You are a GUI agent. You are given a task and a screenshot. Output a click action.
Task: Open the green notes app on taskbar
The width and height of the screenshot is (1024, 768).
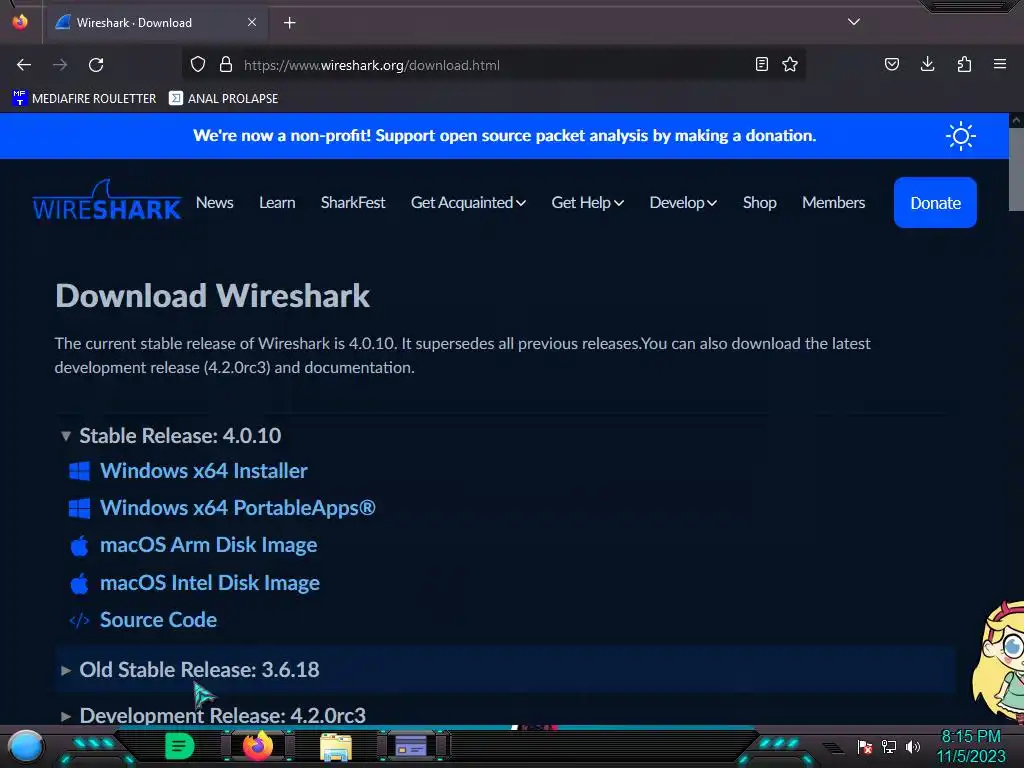179,746
